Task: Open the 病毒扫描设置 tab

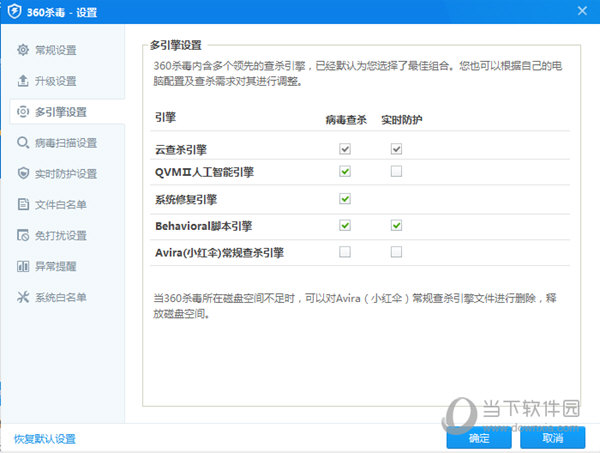Action: (x=67, y=143)
